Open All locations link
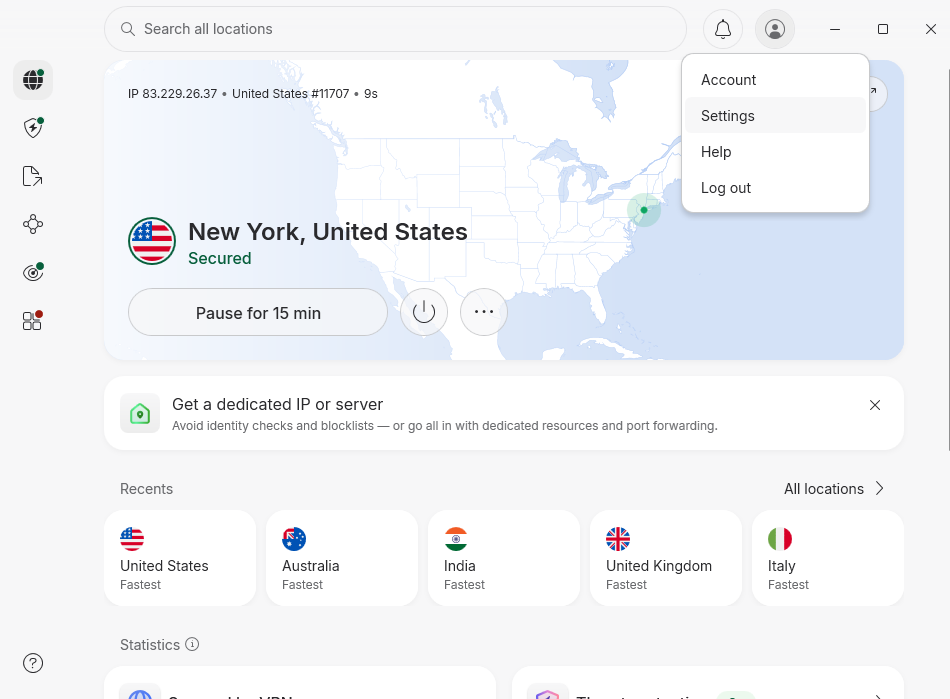 click(824, 489)
